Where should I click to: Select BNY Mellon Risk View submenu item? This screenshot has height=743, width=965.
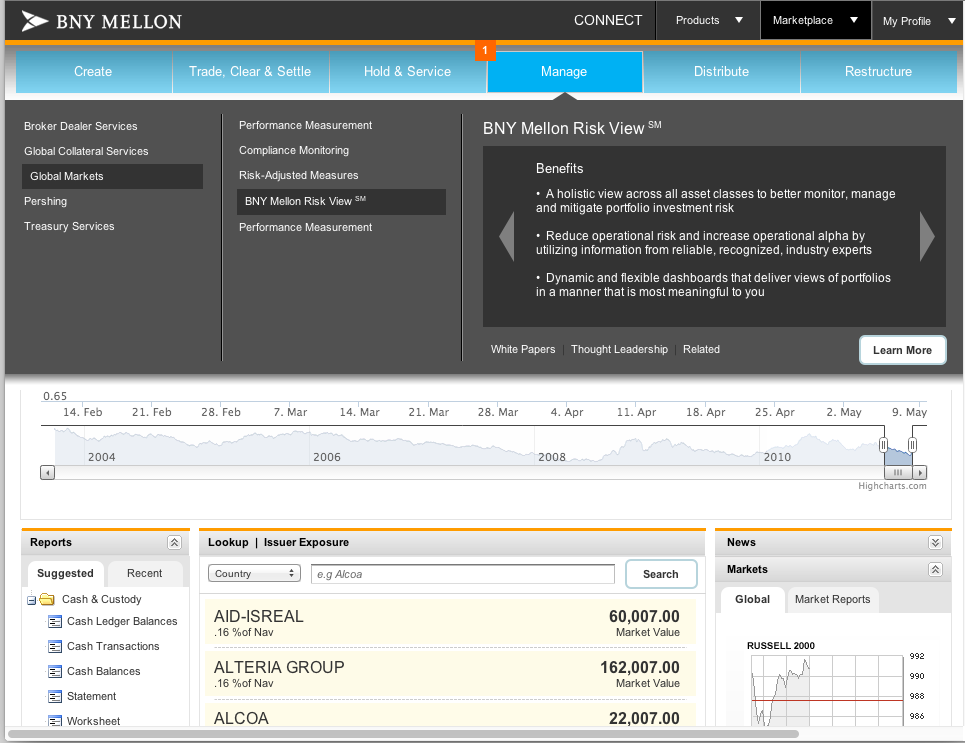tap(342, 202)
